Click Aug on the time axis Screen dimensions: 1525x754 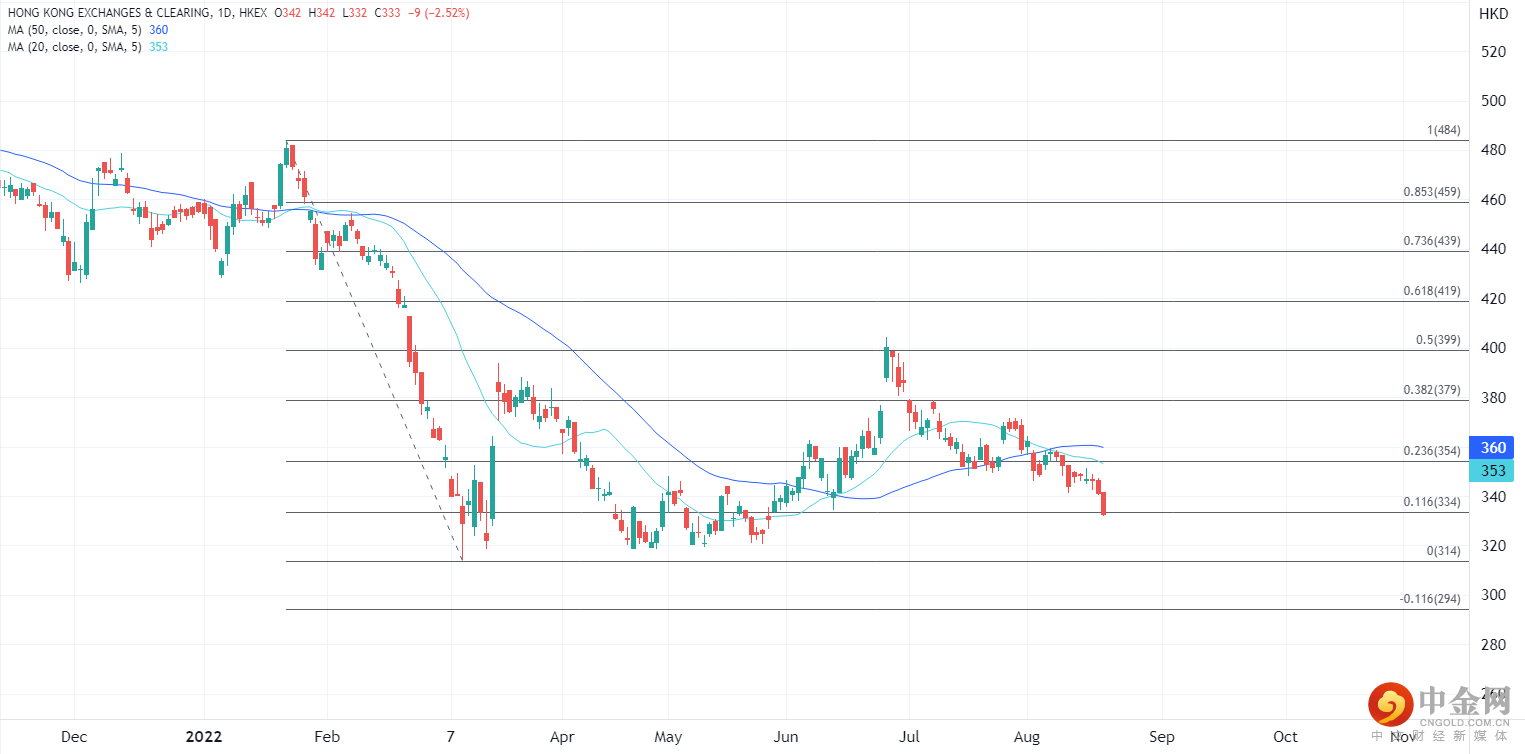(1027, 737)
